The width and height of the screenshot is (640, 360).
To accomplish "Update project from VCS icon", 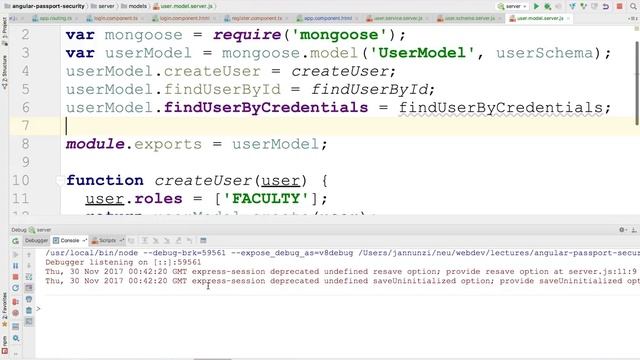I will click(572, 7).
